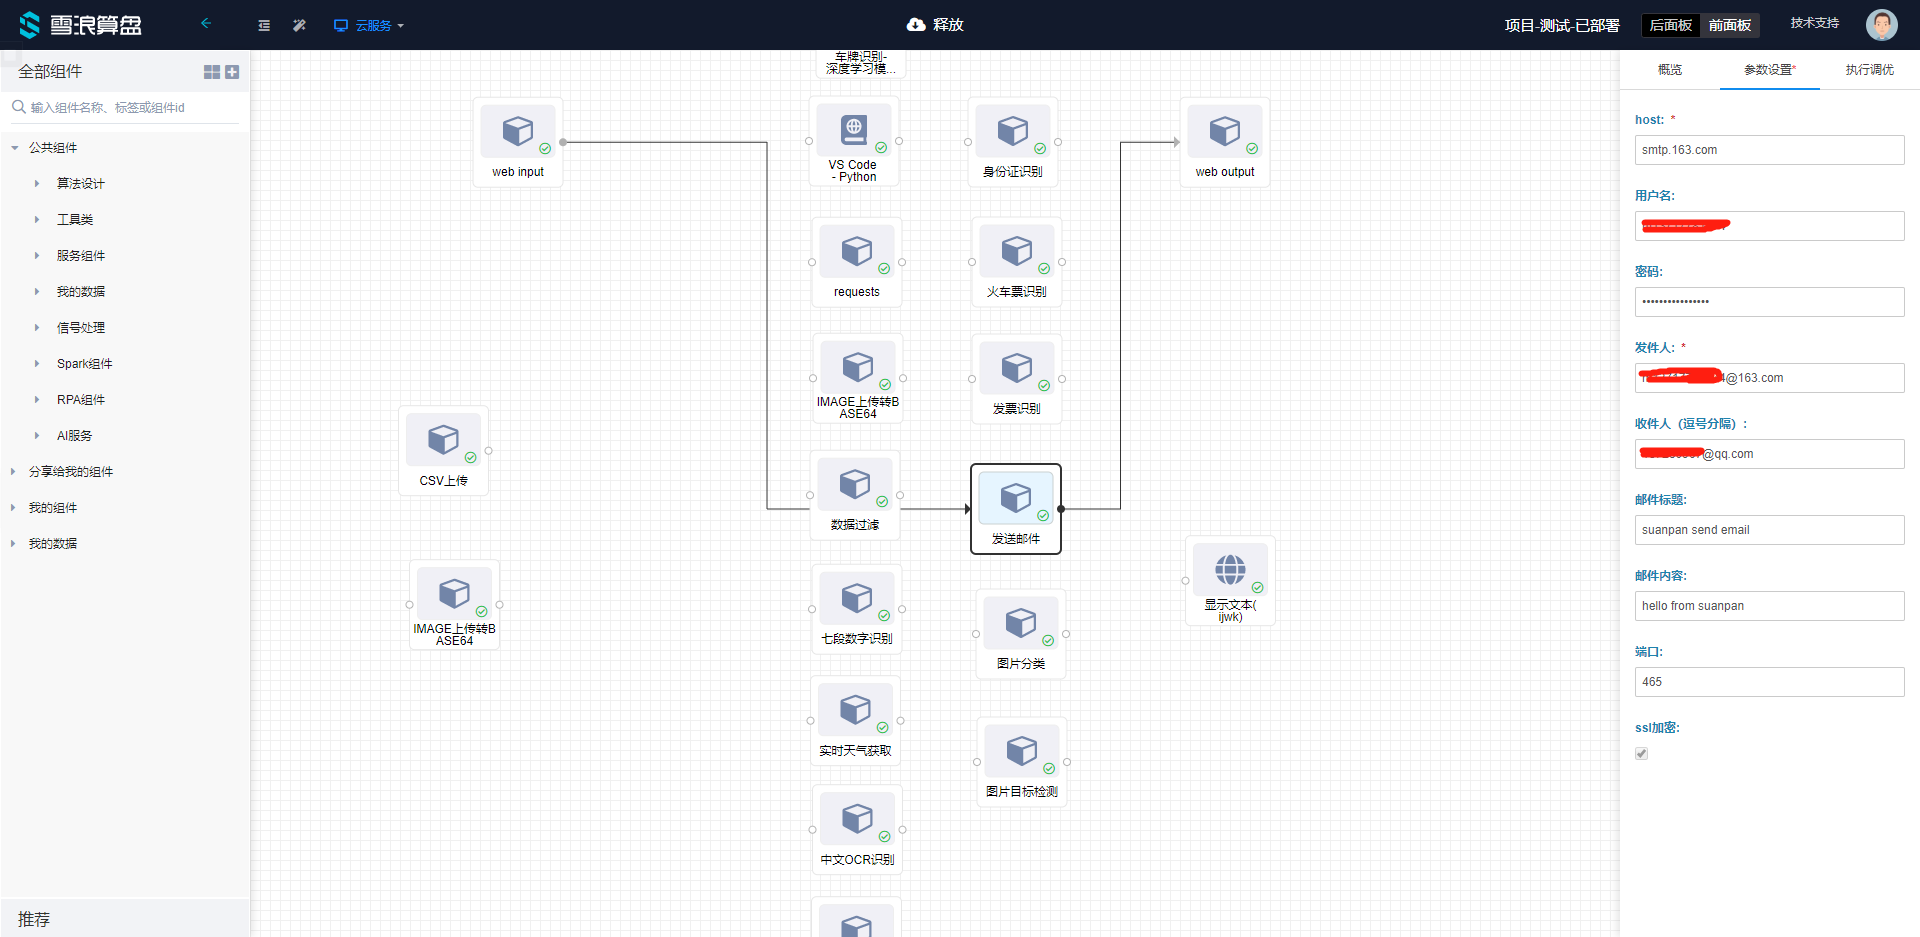Image resolution: width=1920 pixels, height=937 pixels.
Task: Click the 邮件标题 field
Action: pos(1770,530)
